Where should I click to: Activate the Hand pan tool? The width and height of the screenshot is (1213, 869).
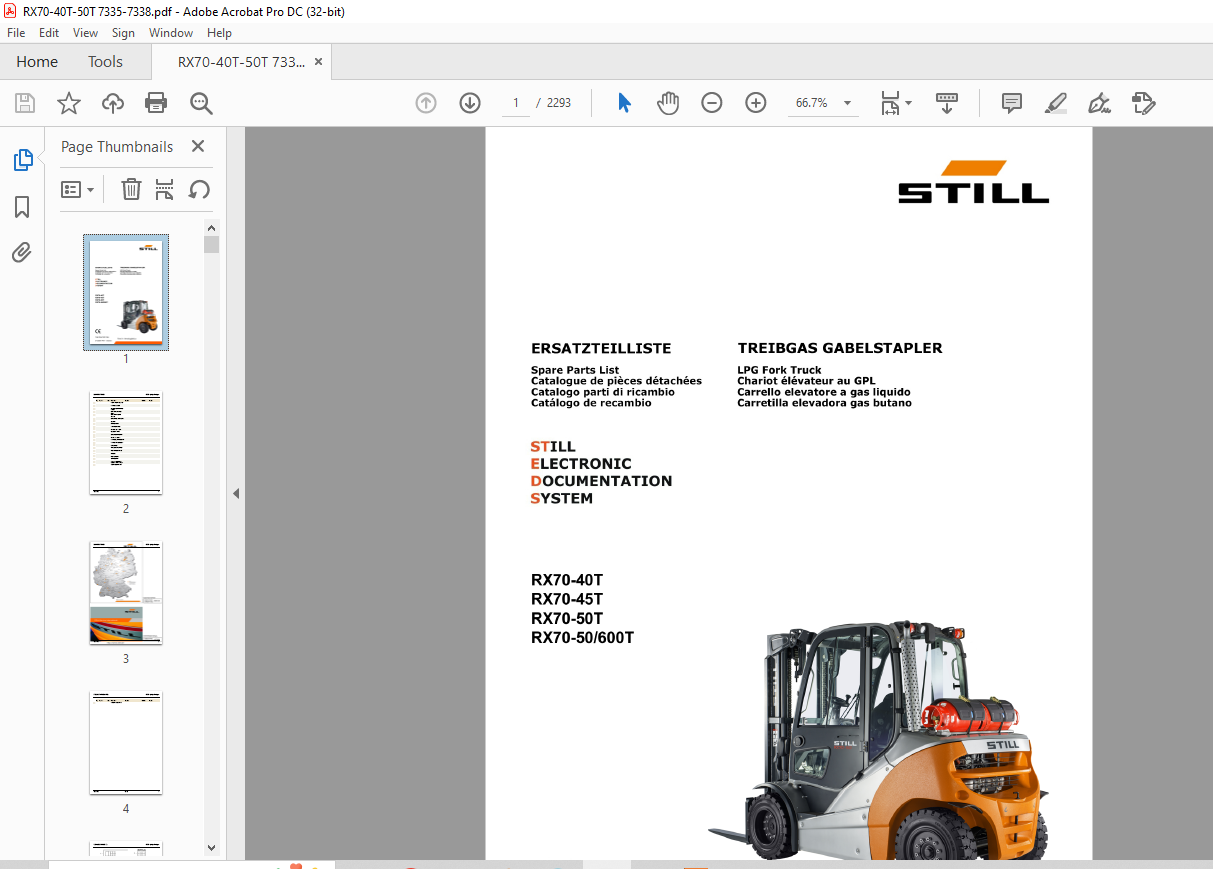coord(668,103)
